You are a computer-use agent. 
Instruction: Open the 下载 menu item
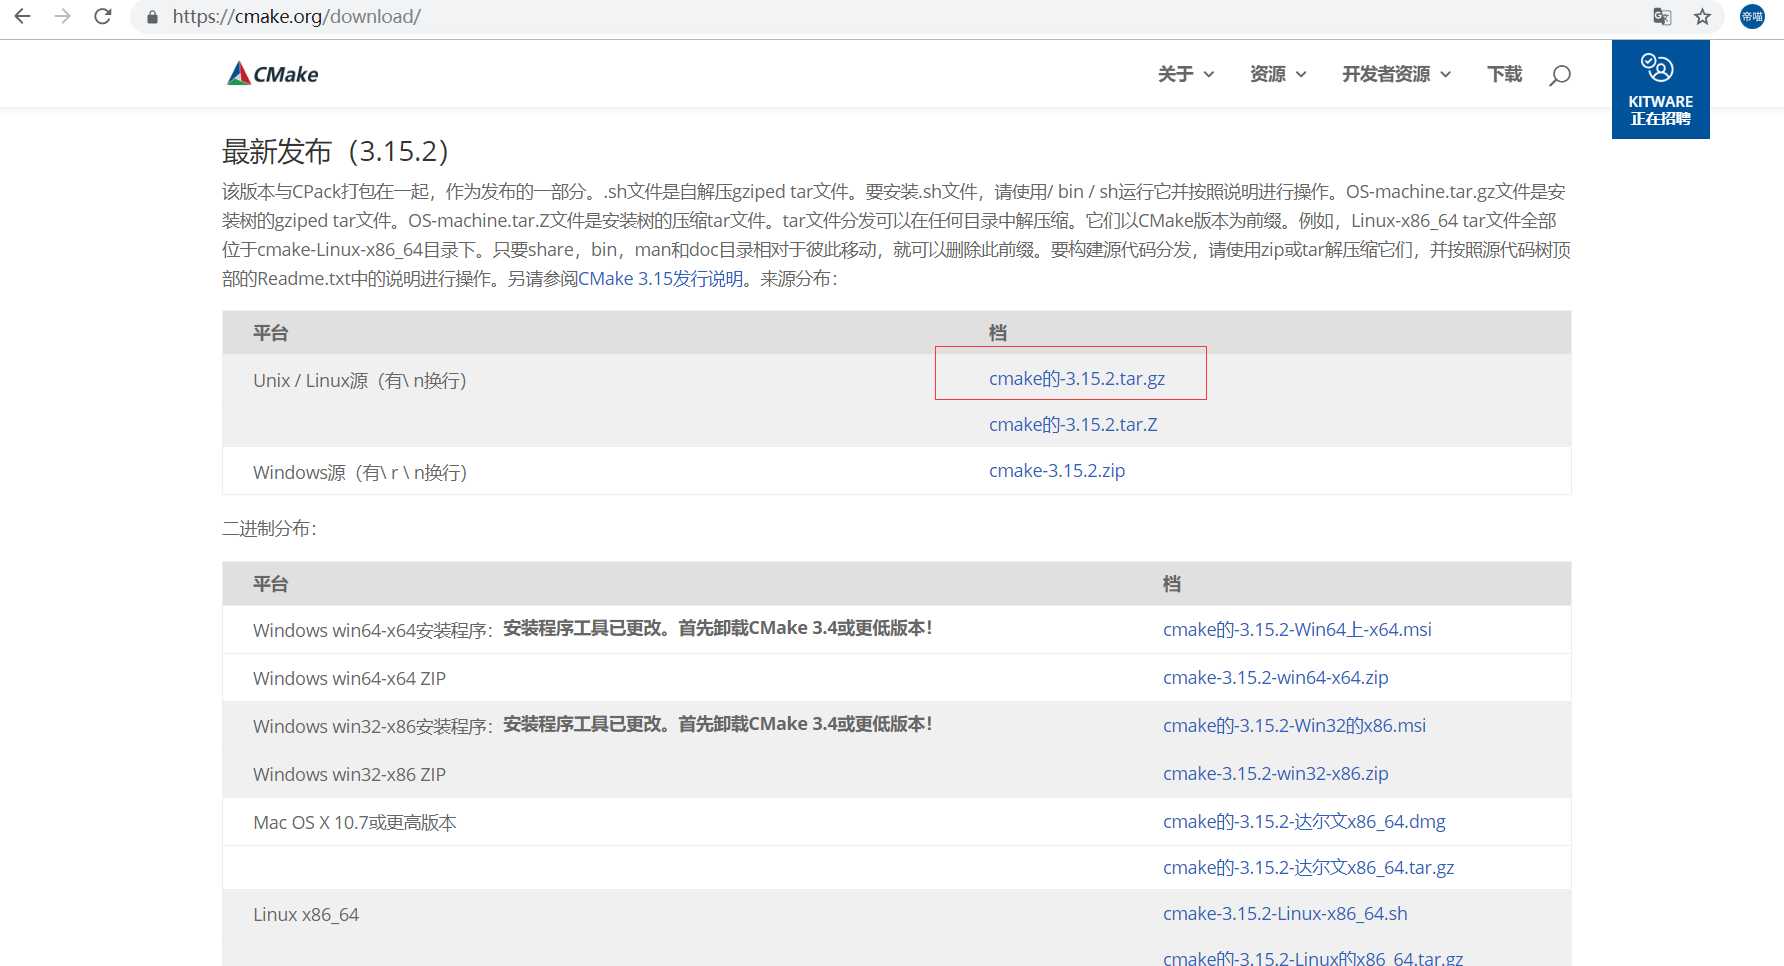coord(1504,74)
